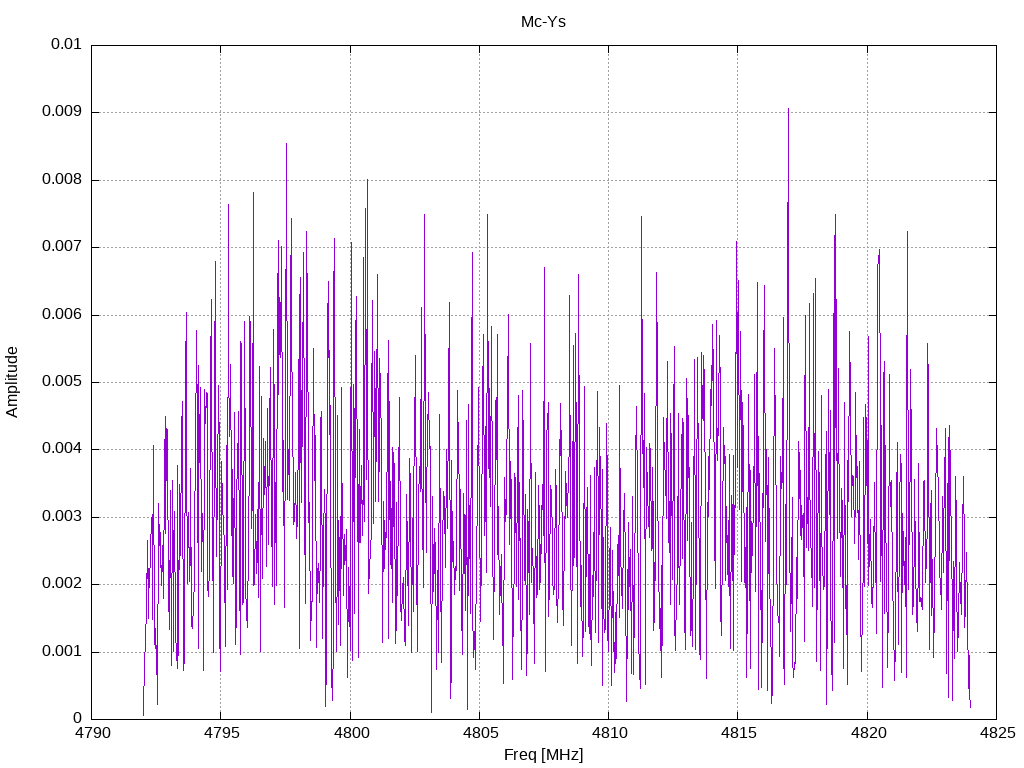Click the 0.001 y-axis tick label
The height and width of the screenshot is (768, 1024).
pos(62,652)
